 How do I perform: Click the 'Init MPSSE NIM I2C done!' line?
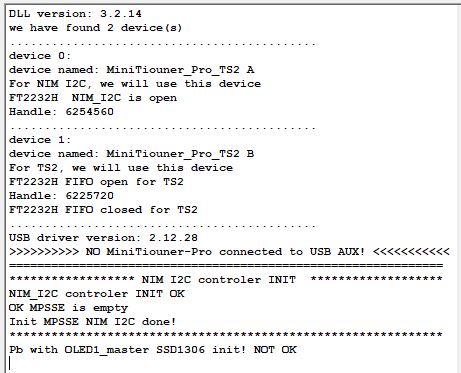(92, 322)
